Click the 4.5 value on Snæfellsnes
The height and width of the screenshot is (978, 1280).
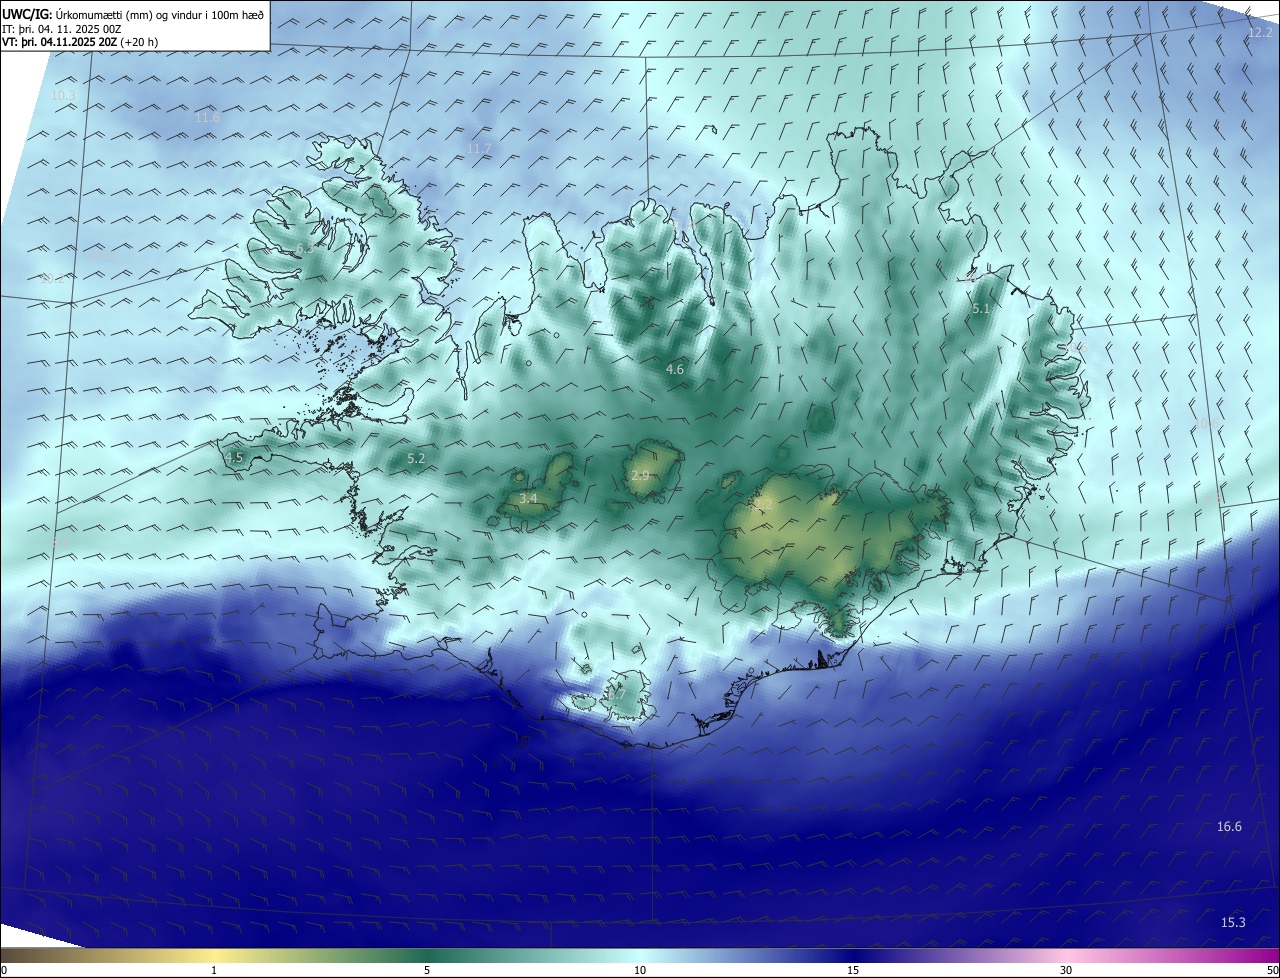click(234, 457)
